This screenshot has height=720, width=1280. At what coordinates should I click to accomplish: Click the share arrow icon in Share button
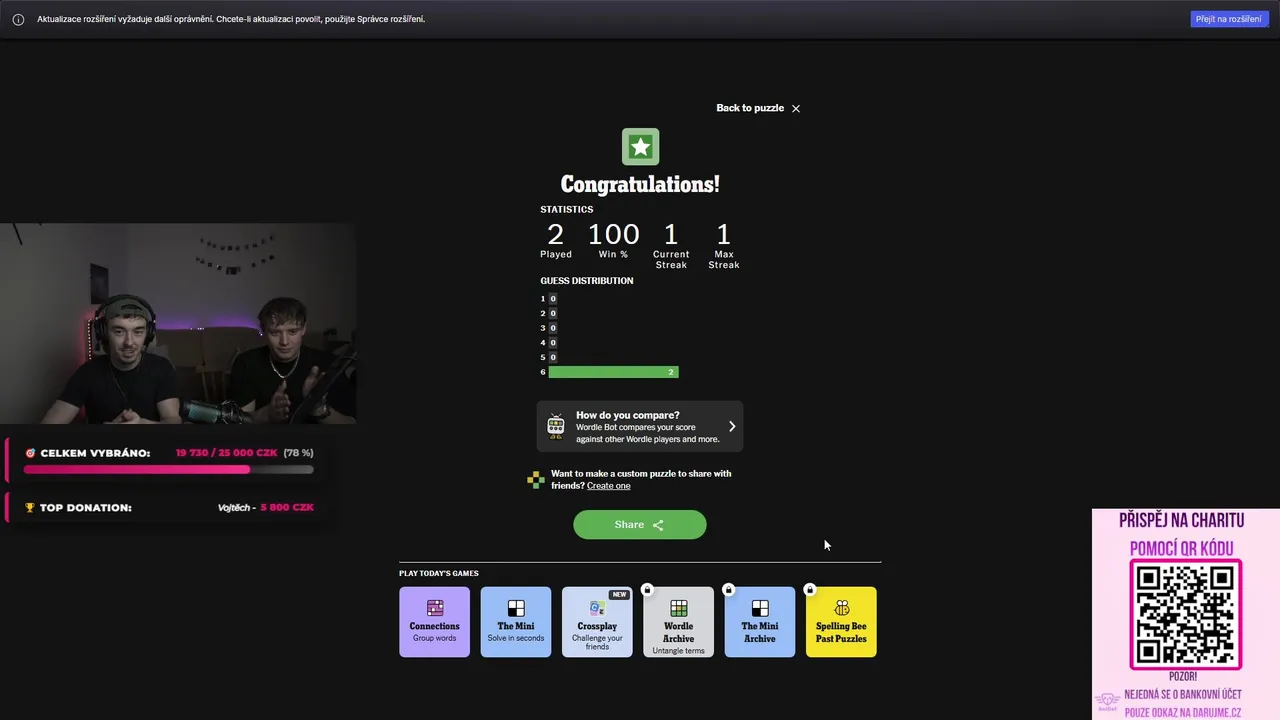point(658,525)
